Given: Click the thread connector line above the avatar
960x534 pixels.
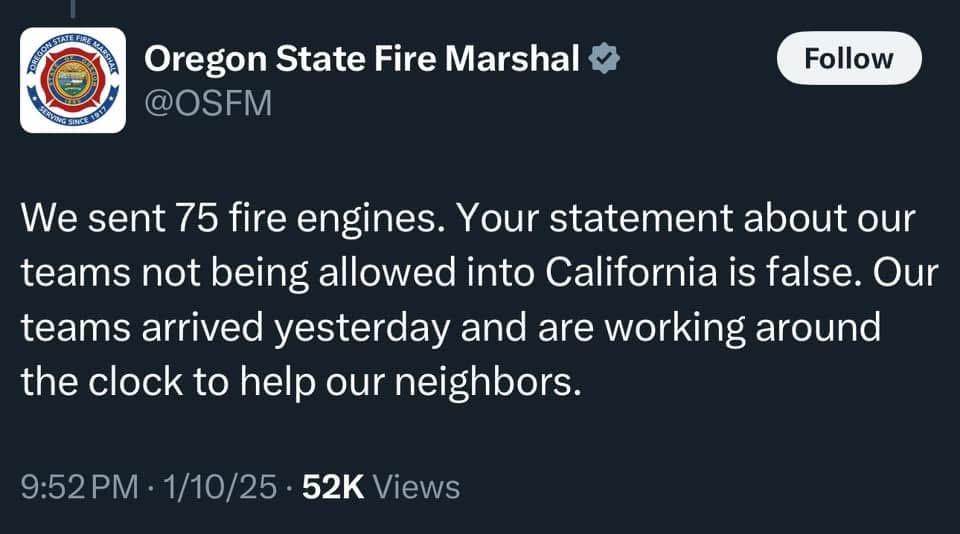Looking at the screenshot, I should pyautogui.click(x=73, y=9).
